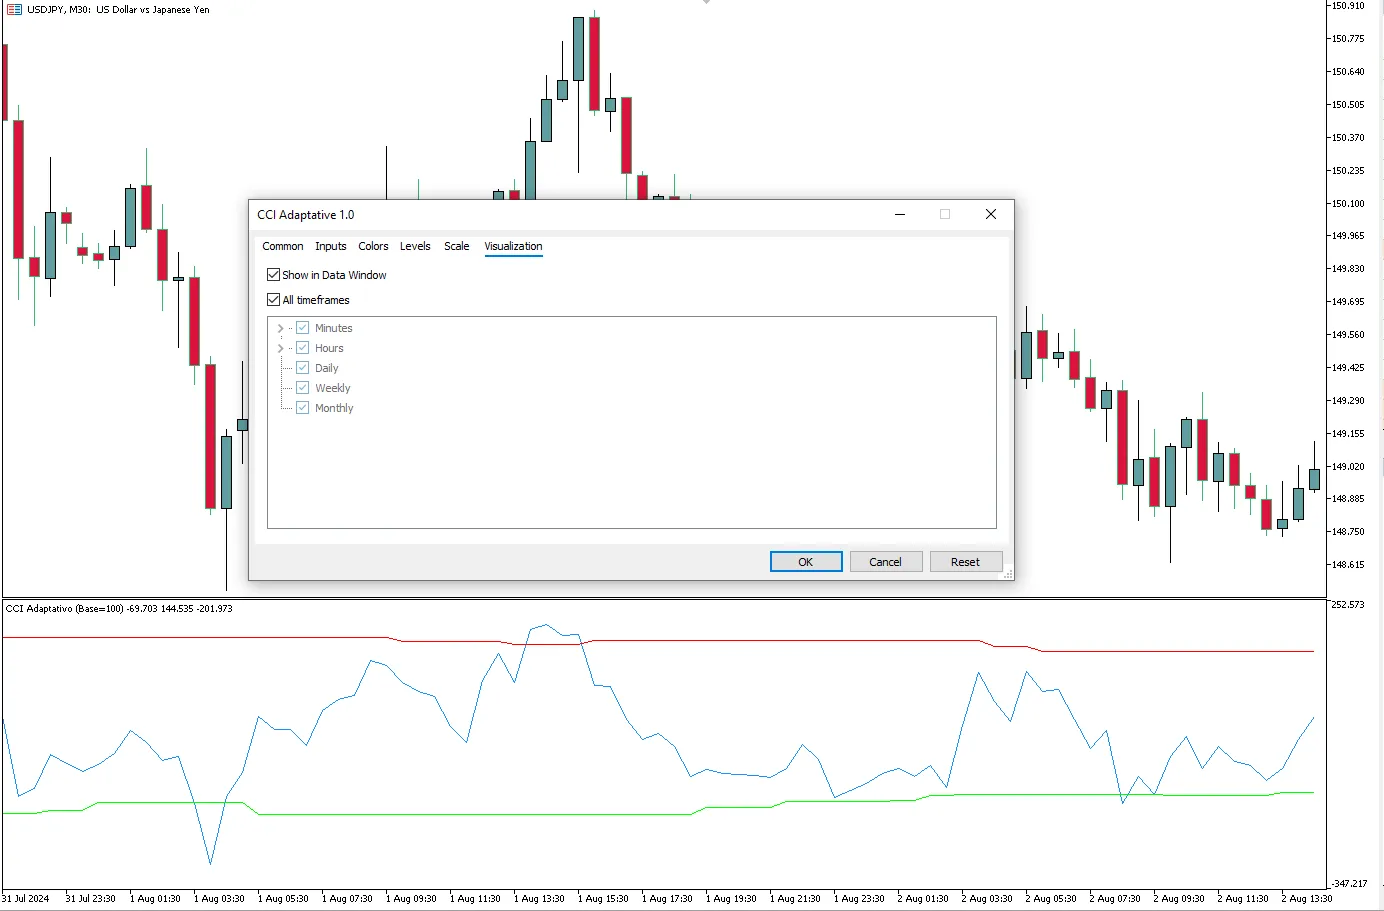1384x911 pixels.
Task: Close the CCI Adaptative dialog
Action: click(991, 214)
